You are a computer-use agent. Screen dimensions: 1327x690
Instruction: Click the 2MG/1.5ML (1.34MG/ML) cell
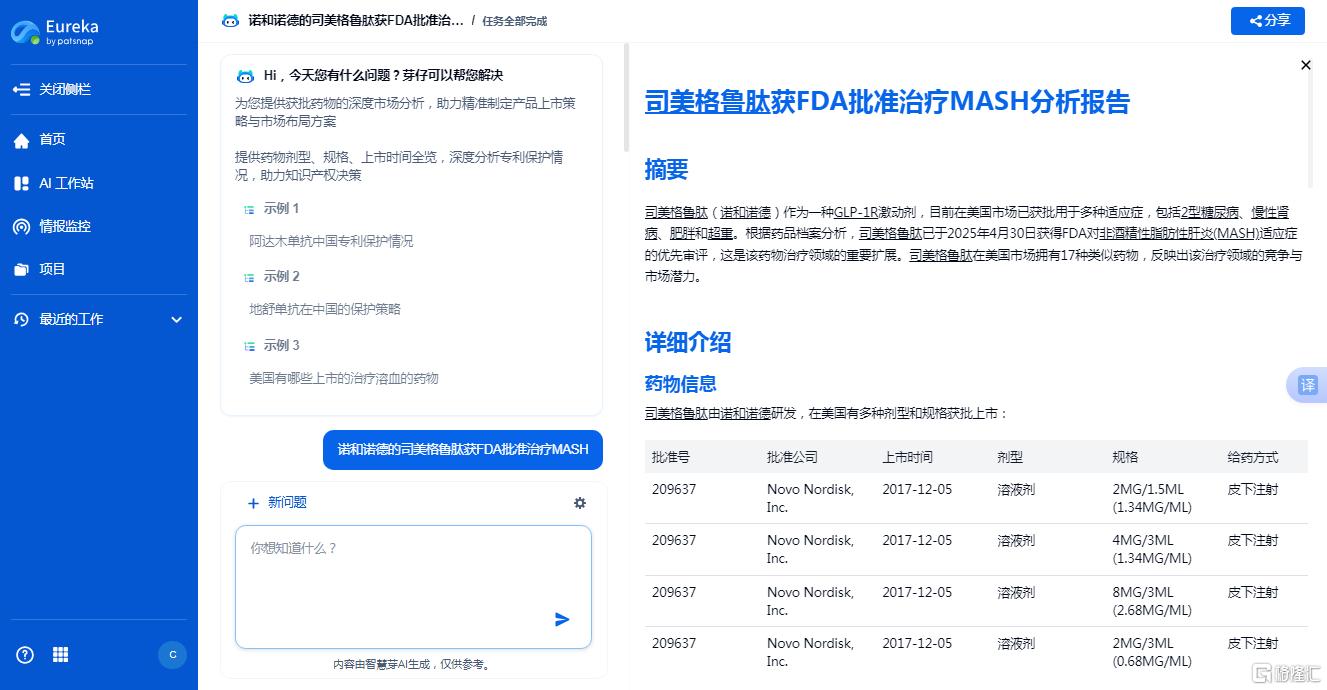point(1152,498)
